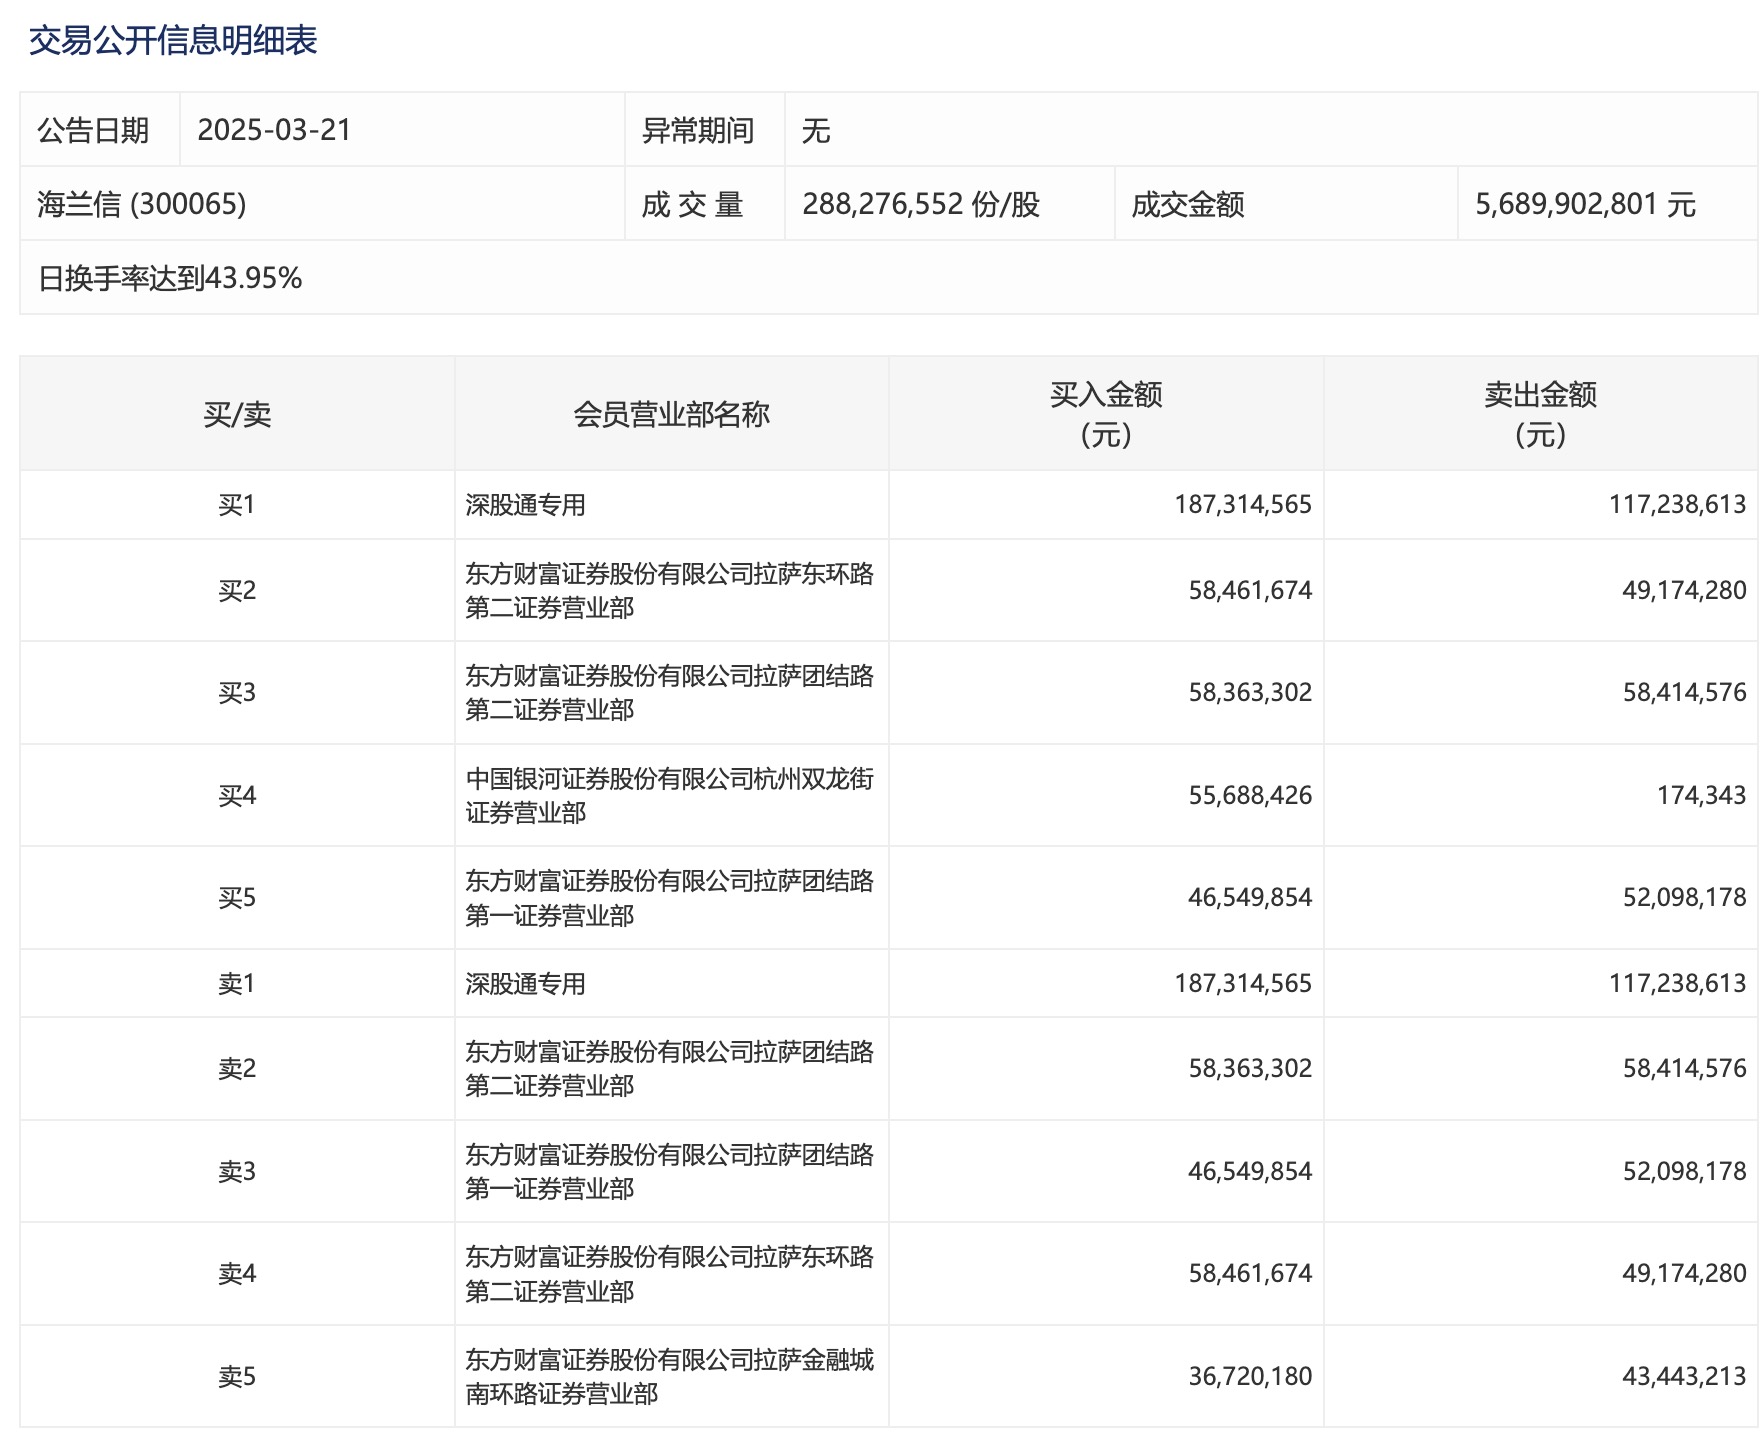The height and width of the screenshot is (1440, 1764).
Task: Select the trading volume 288,276,552 份/股
Action: coord(921,204)
